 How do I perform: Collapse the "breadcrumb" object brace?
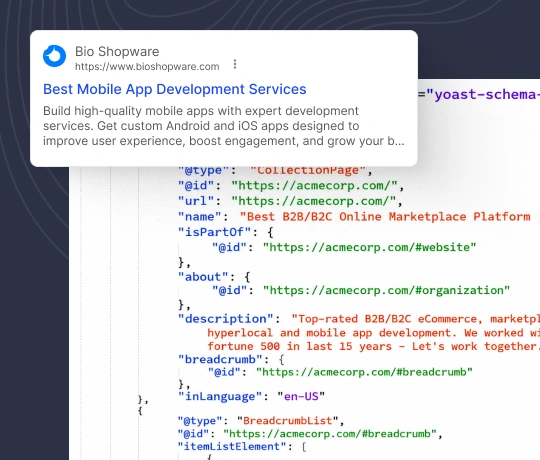click(281, 359)
